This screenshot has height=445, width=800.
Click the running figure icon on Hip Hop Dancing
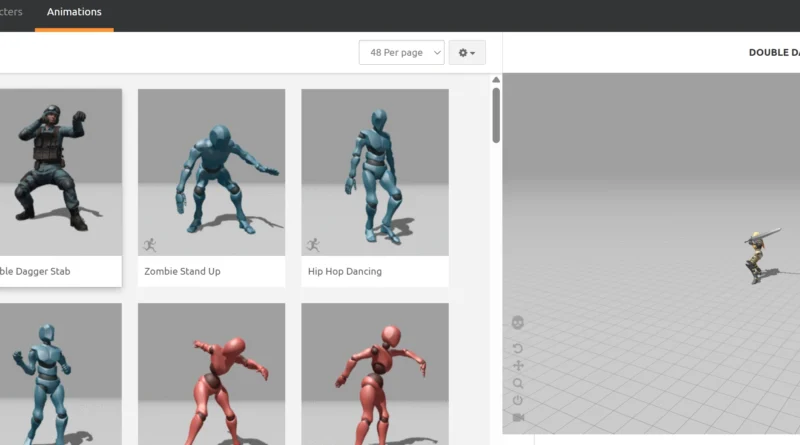pos(313,245)
